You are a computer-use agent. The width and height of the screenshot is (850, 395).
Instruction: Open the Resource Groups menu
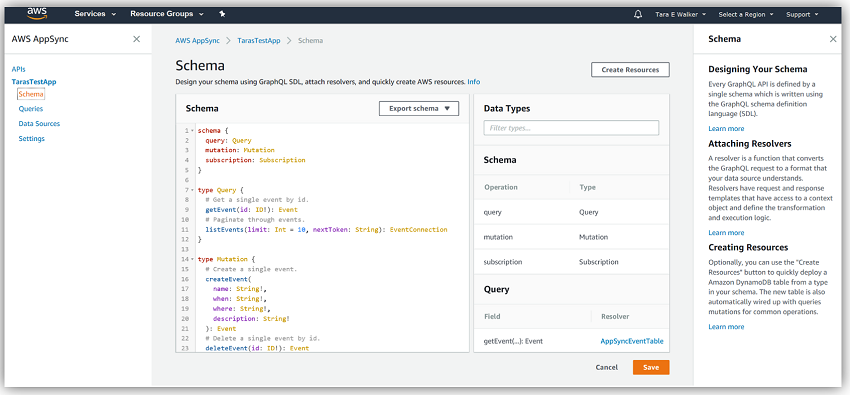pyautogui.click(x=167, y=14)
